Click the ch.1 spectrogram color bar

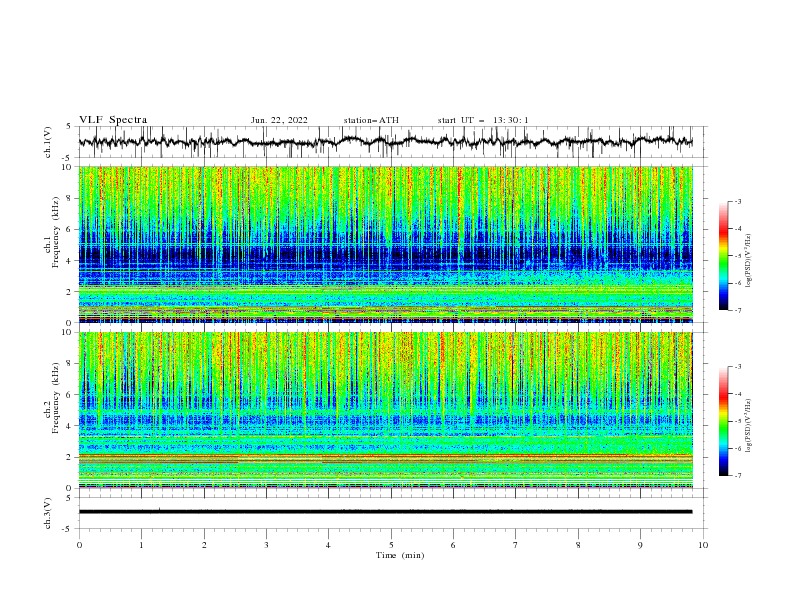coord(723,256)
